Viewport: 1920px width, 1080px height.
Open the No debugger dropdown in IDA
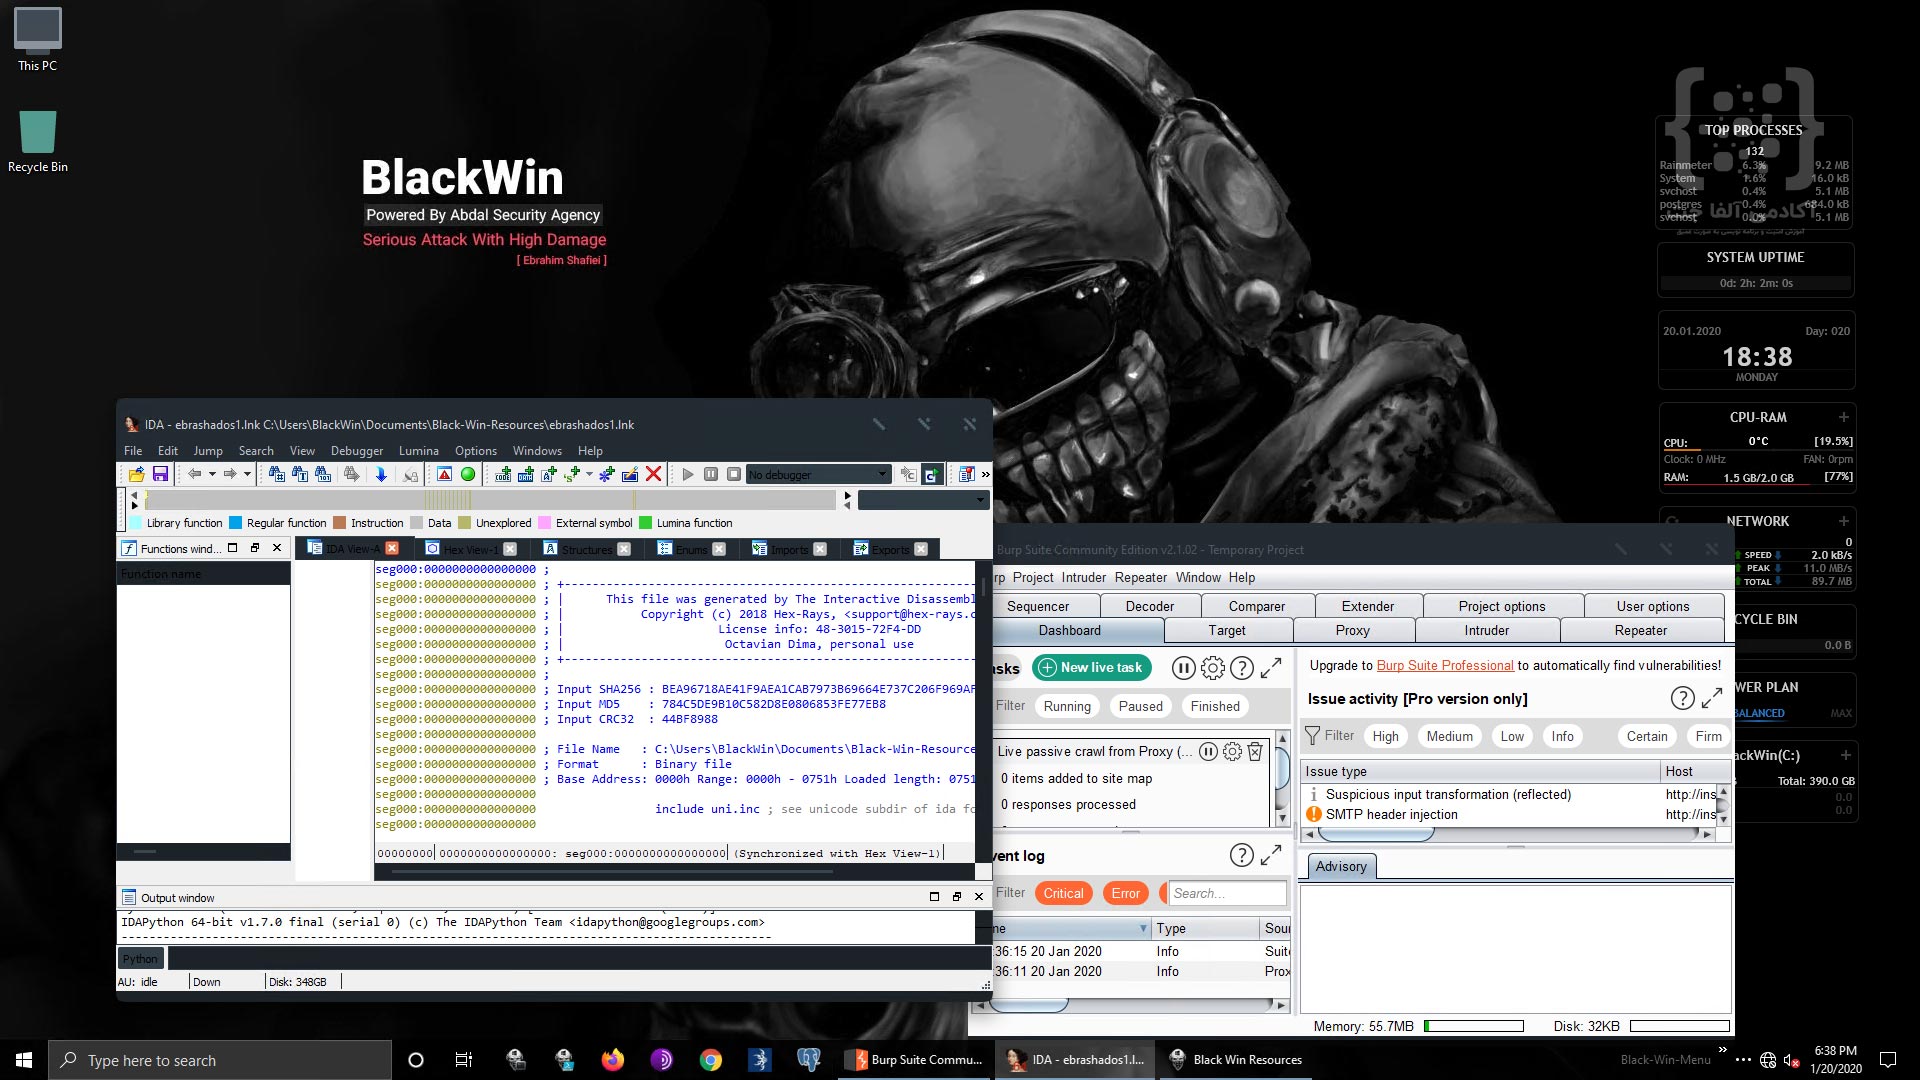click(x=818, y=474)
